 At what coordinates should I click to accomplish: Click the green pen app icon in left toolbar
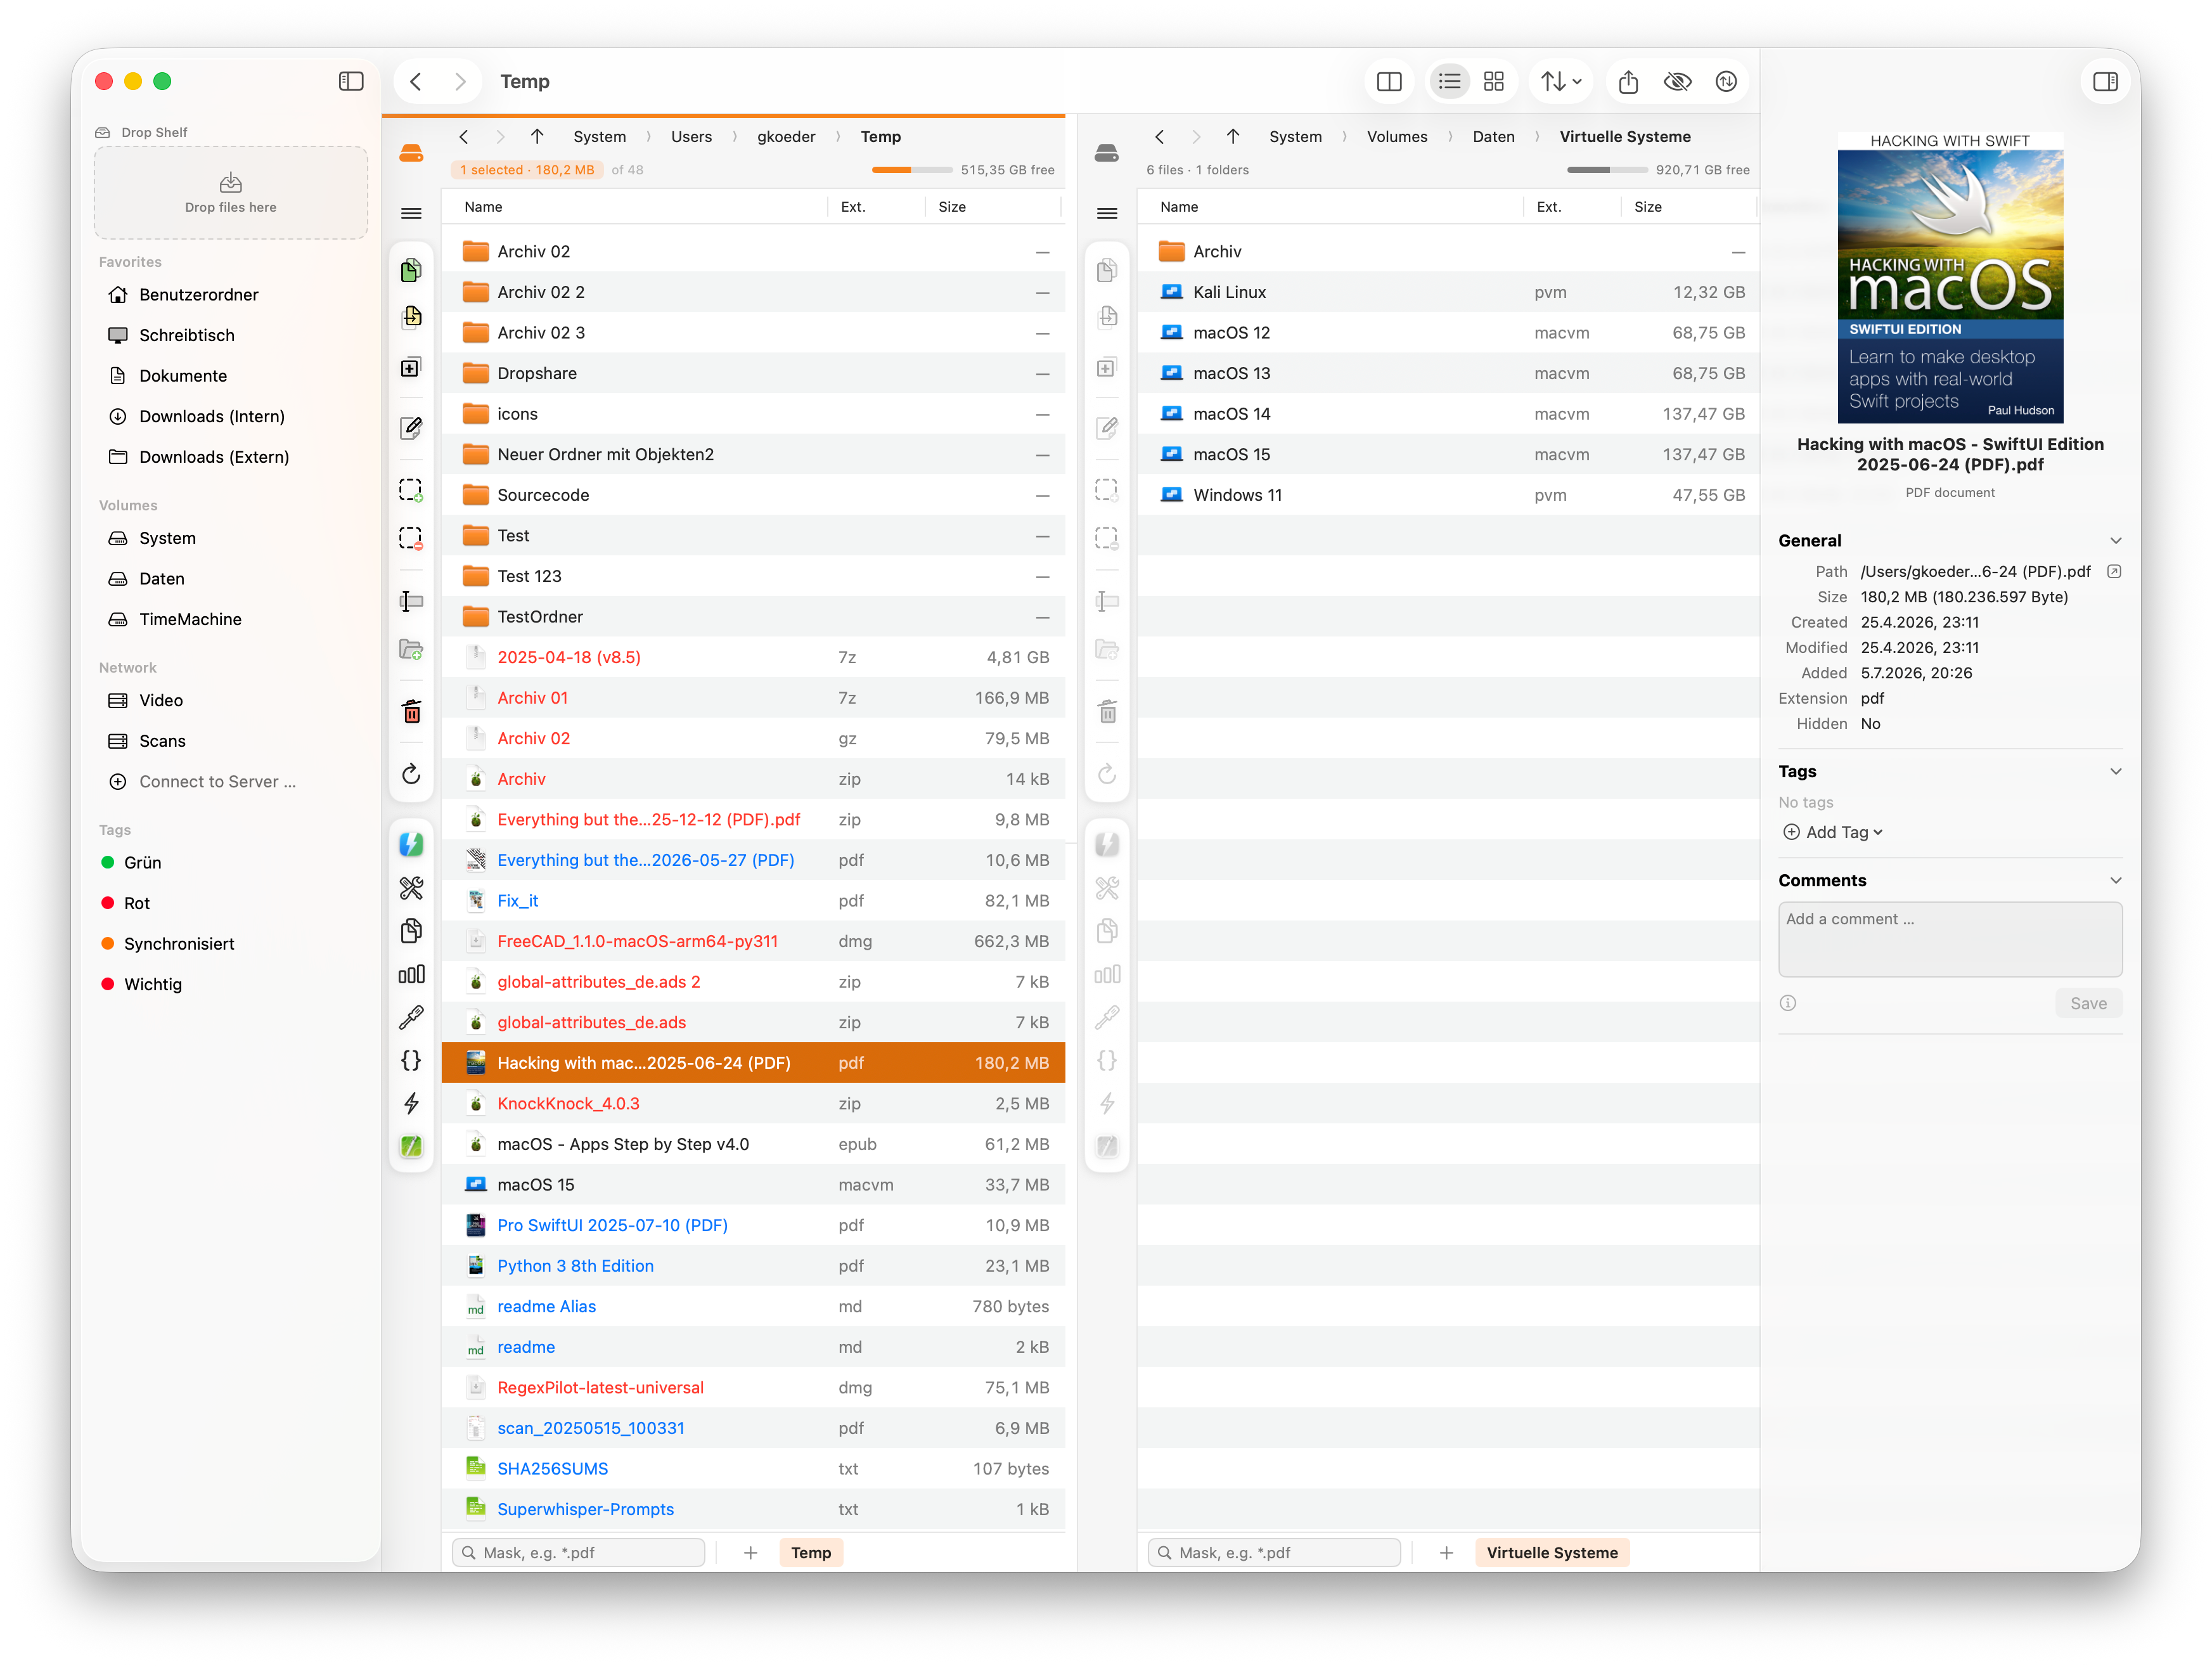pyautogui.click(x=411, y=1146)
